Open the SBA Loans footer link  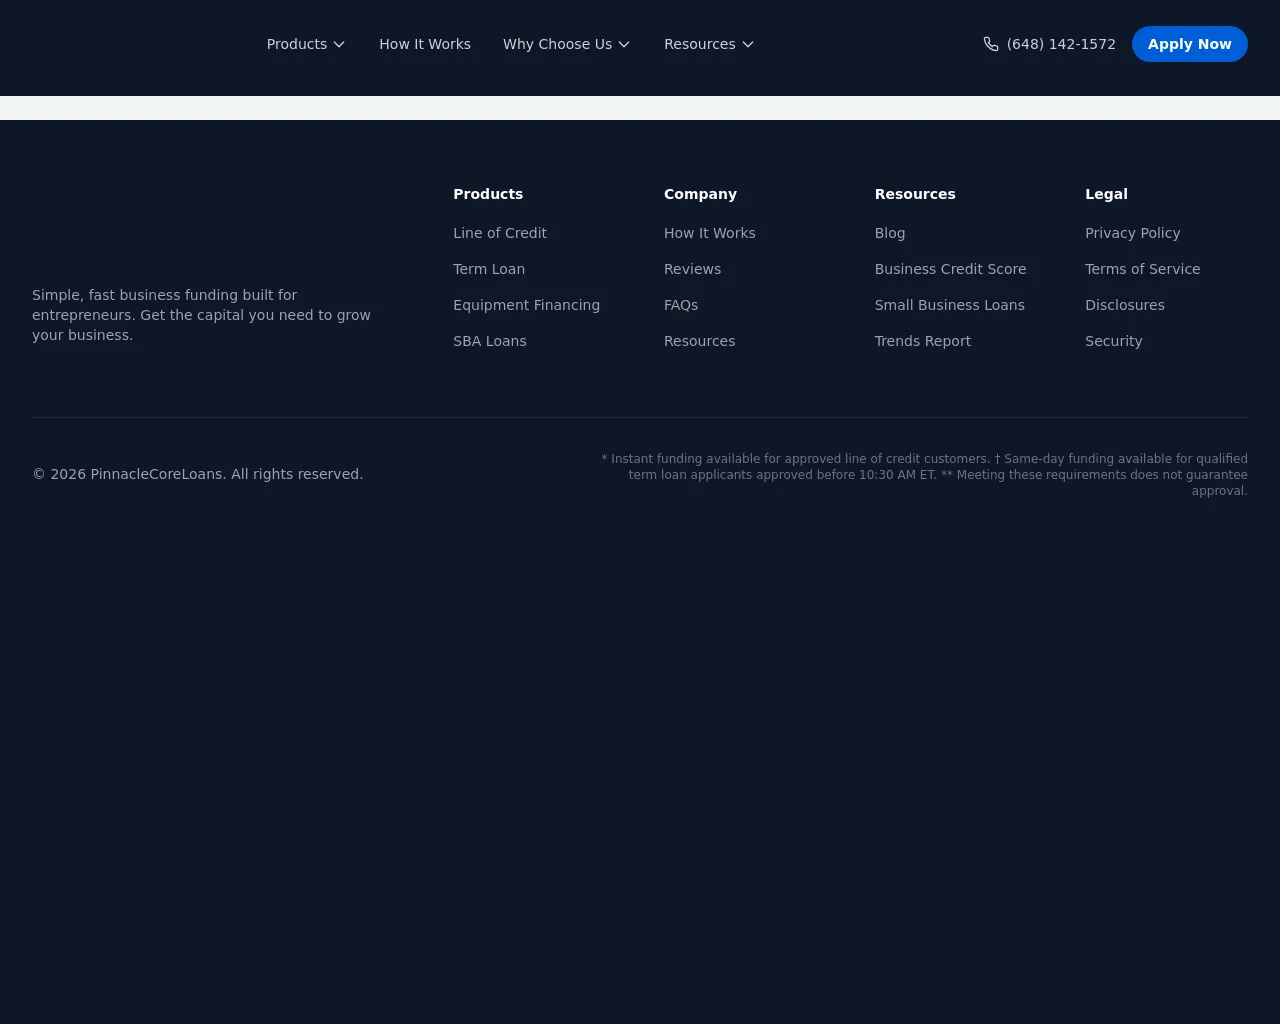point(490,341)
